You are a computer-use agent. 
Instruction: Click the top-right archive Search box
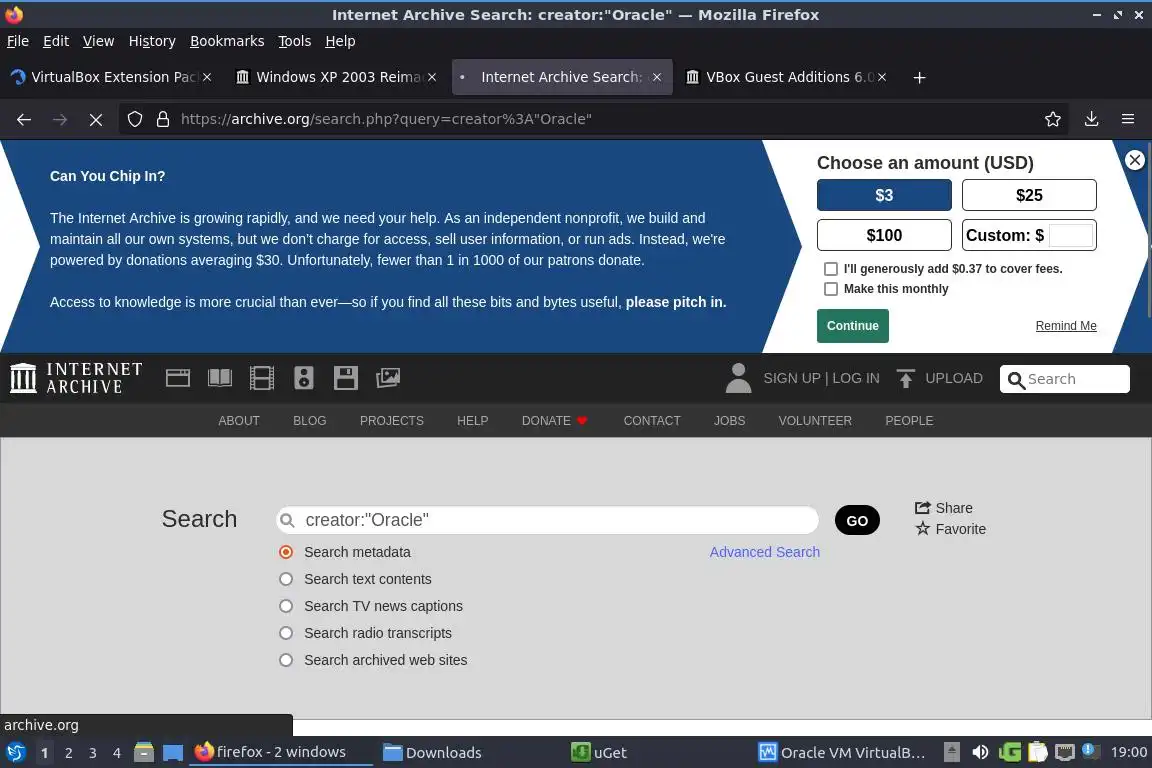coord(1065,379)
